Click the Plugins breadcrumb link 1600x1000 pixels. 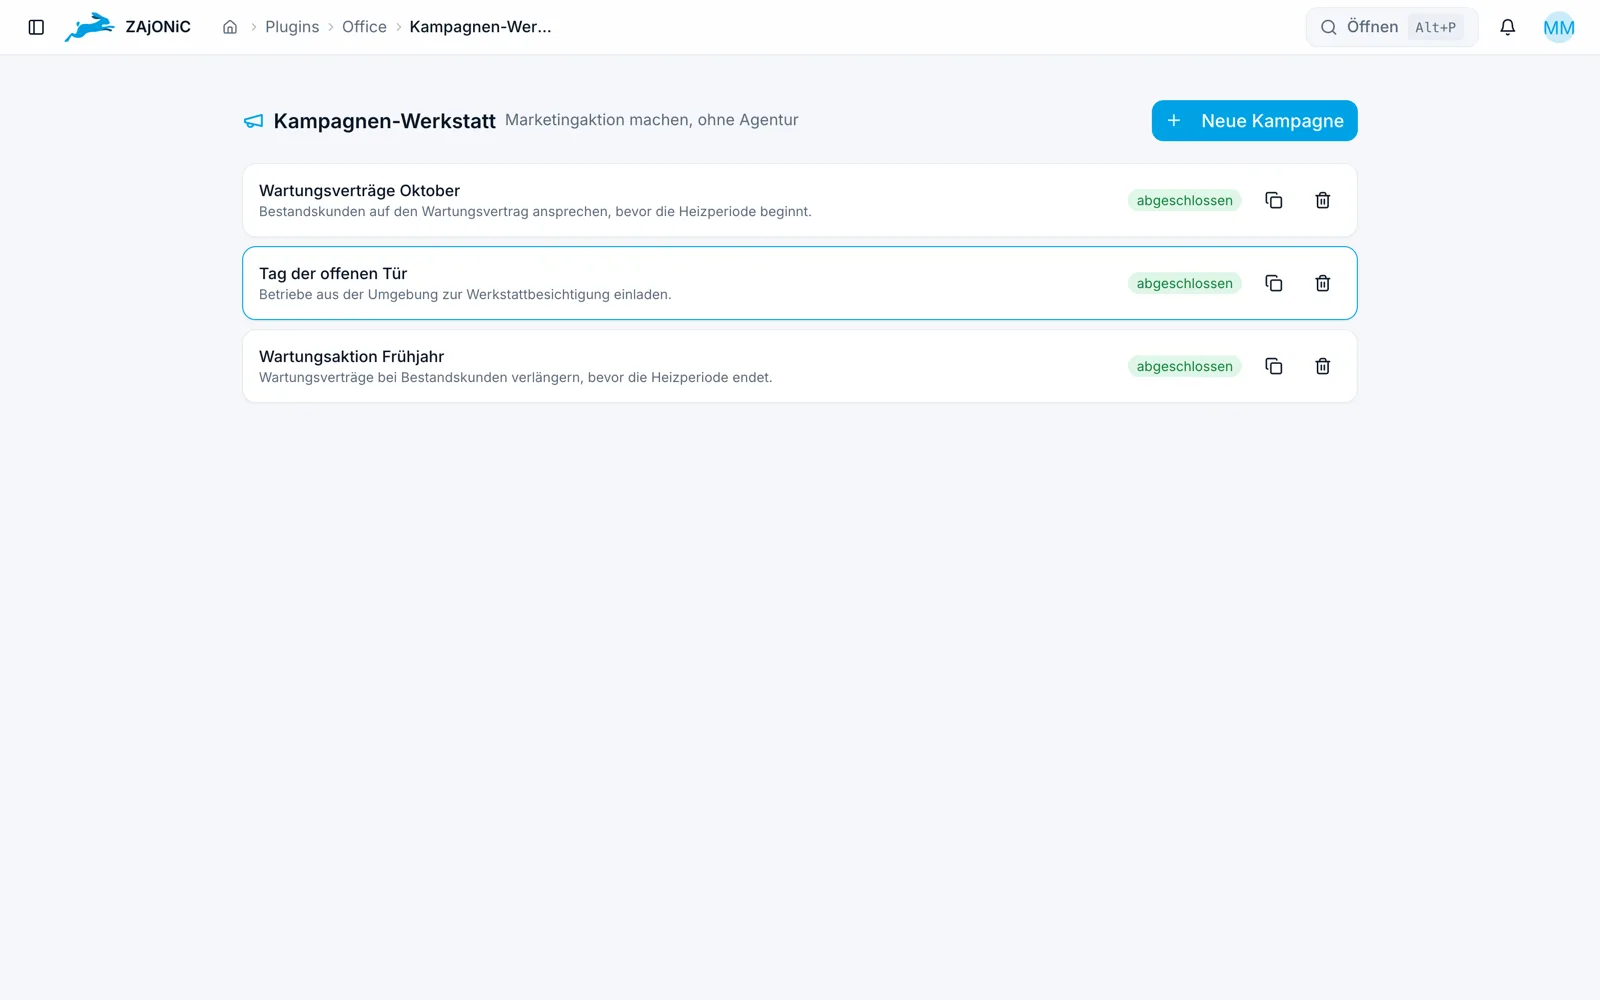click(292, 27)
